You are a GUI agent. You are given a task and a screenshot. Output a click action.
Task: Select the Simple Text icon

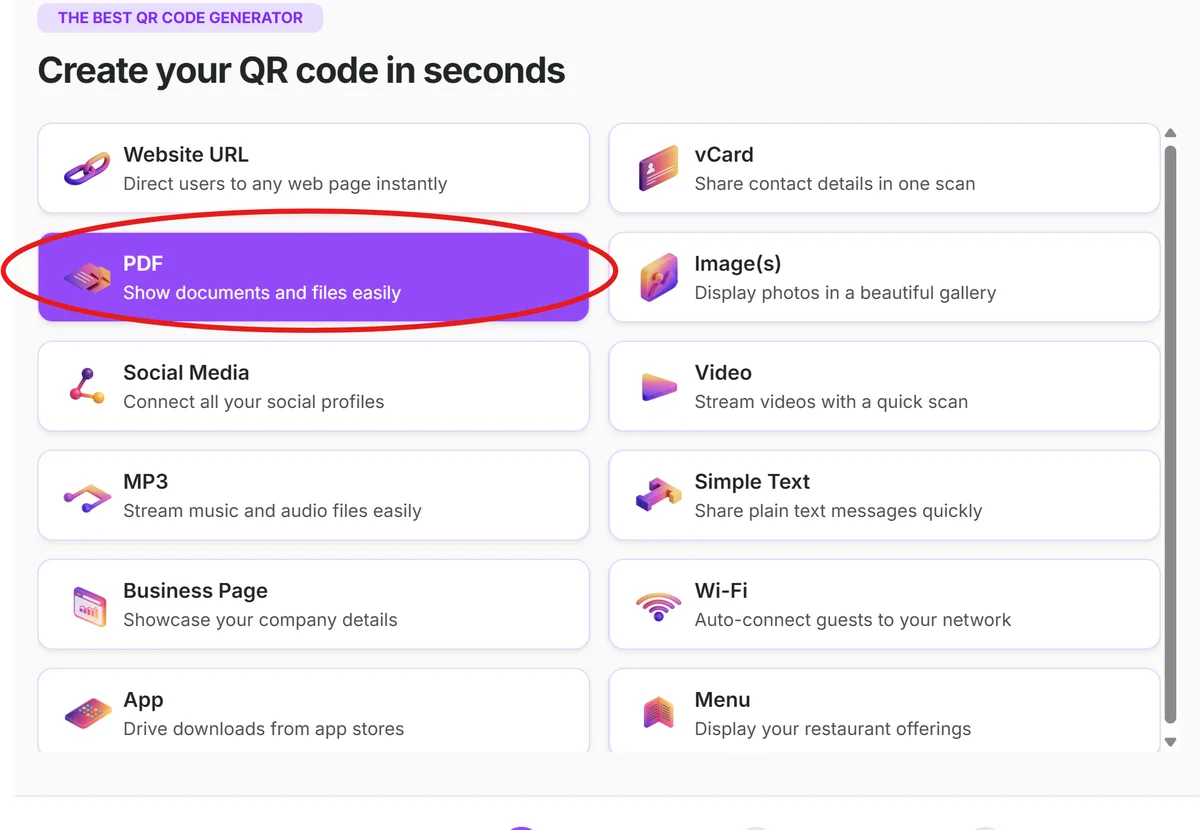tap(658, 495)
